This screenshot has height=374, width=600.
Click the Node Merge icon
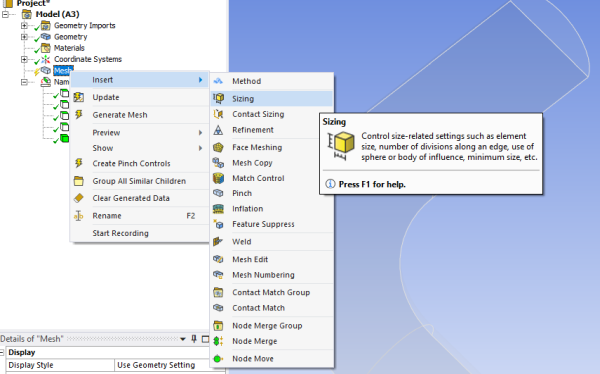(218, 341)
